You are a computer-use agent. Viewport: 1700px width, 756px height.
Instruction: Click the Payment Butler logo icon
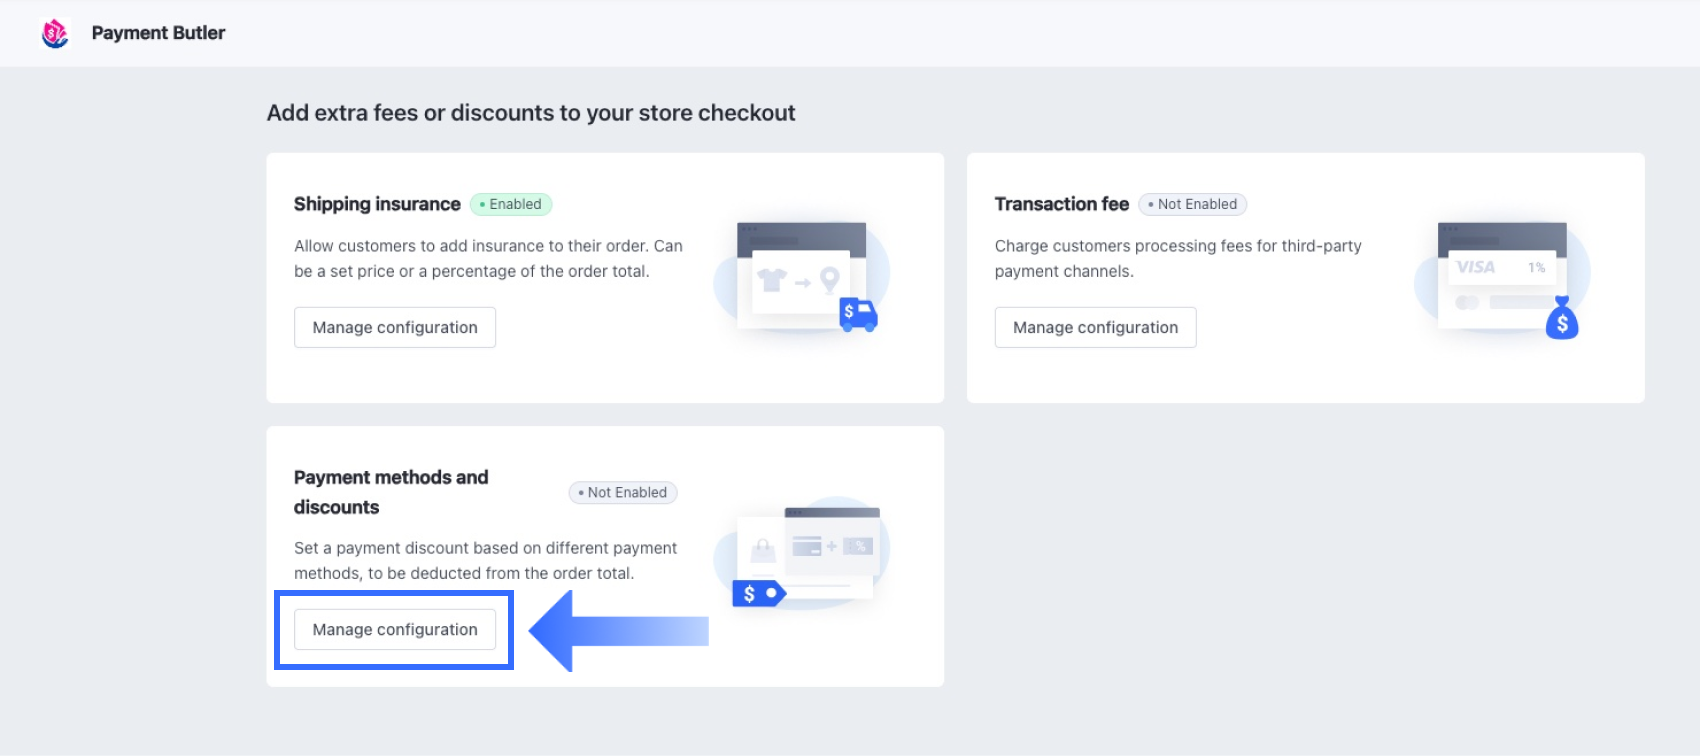[x=55, y=33]
